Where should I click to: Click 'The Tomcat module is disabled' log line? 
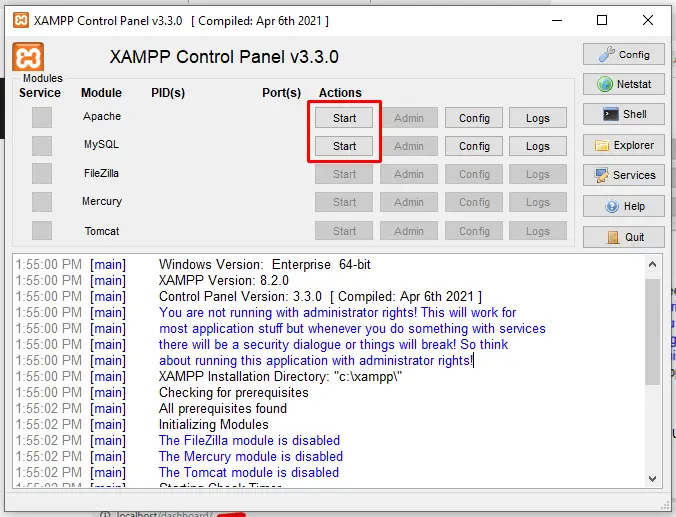(249, 472)
